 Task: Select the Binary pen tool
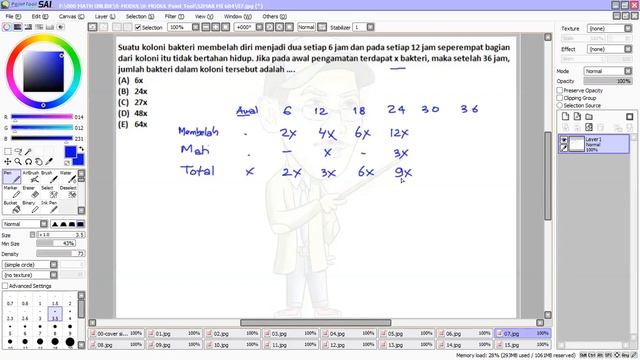click(31, 207)
